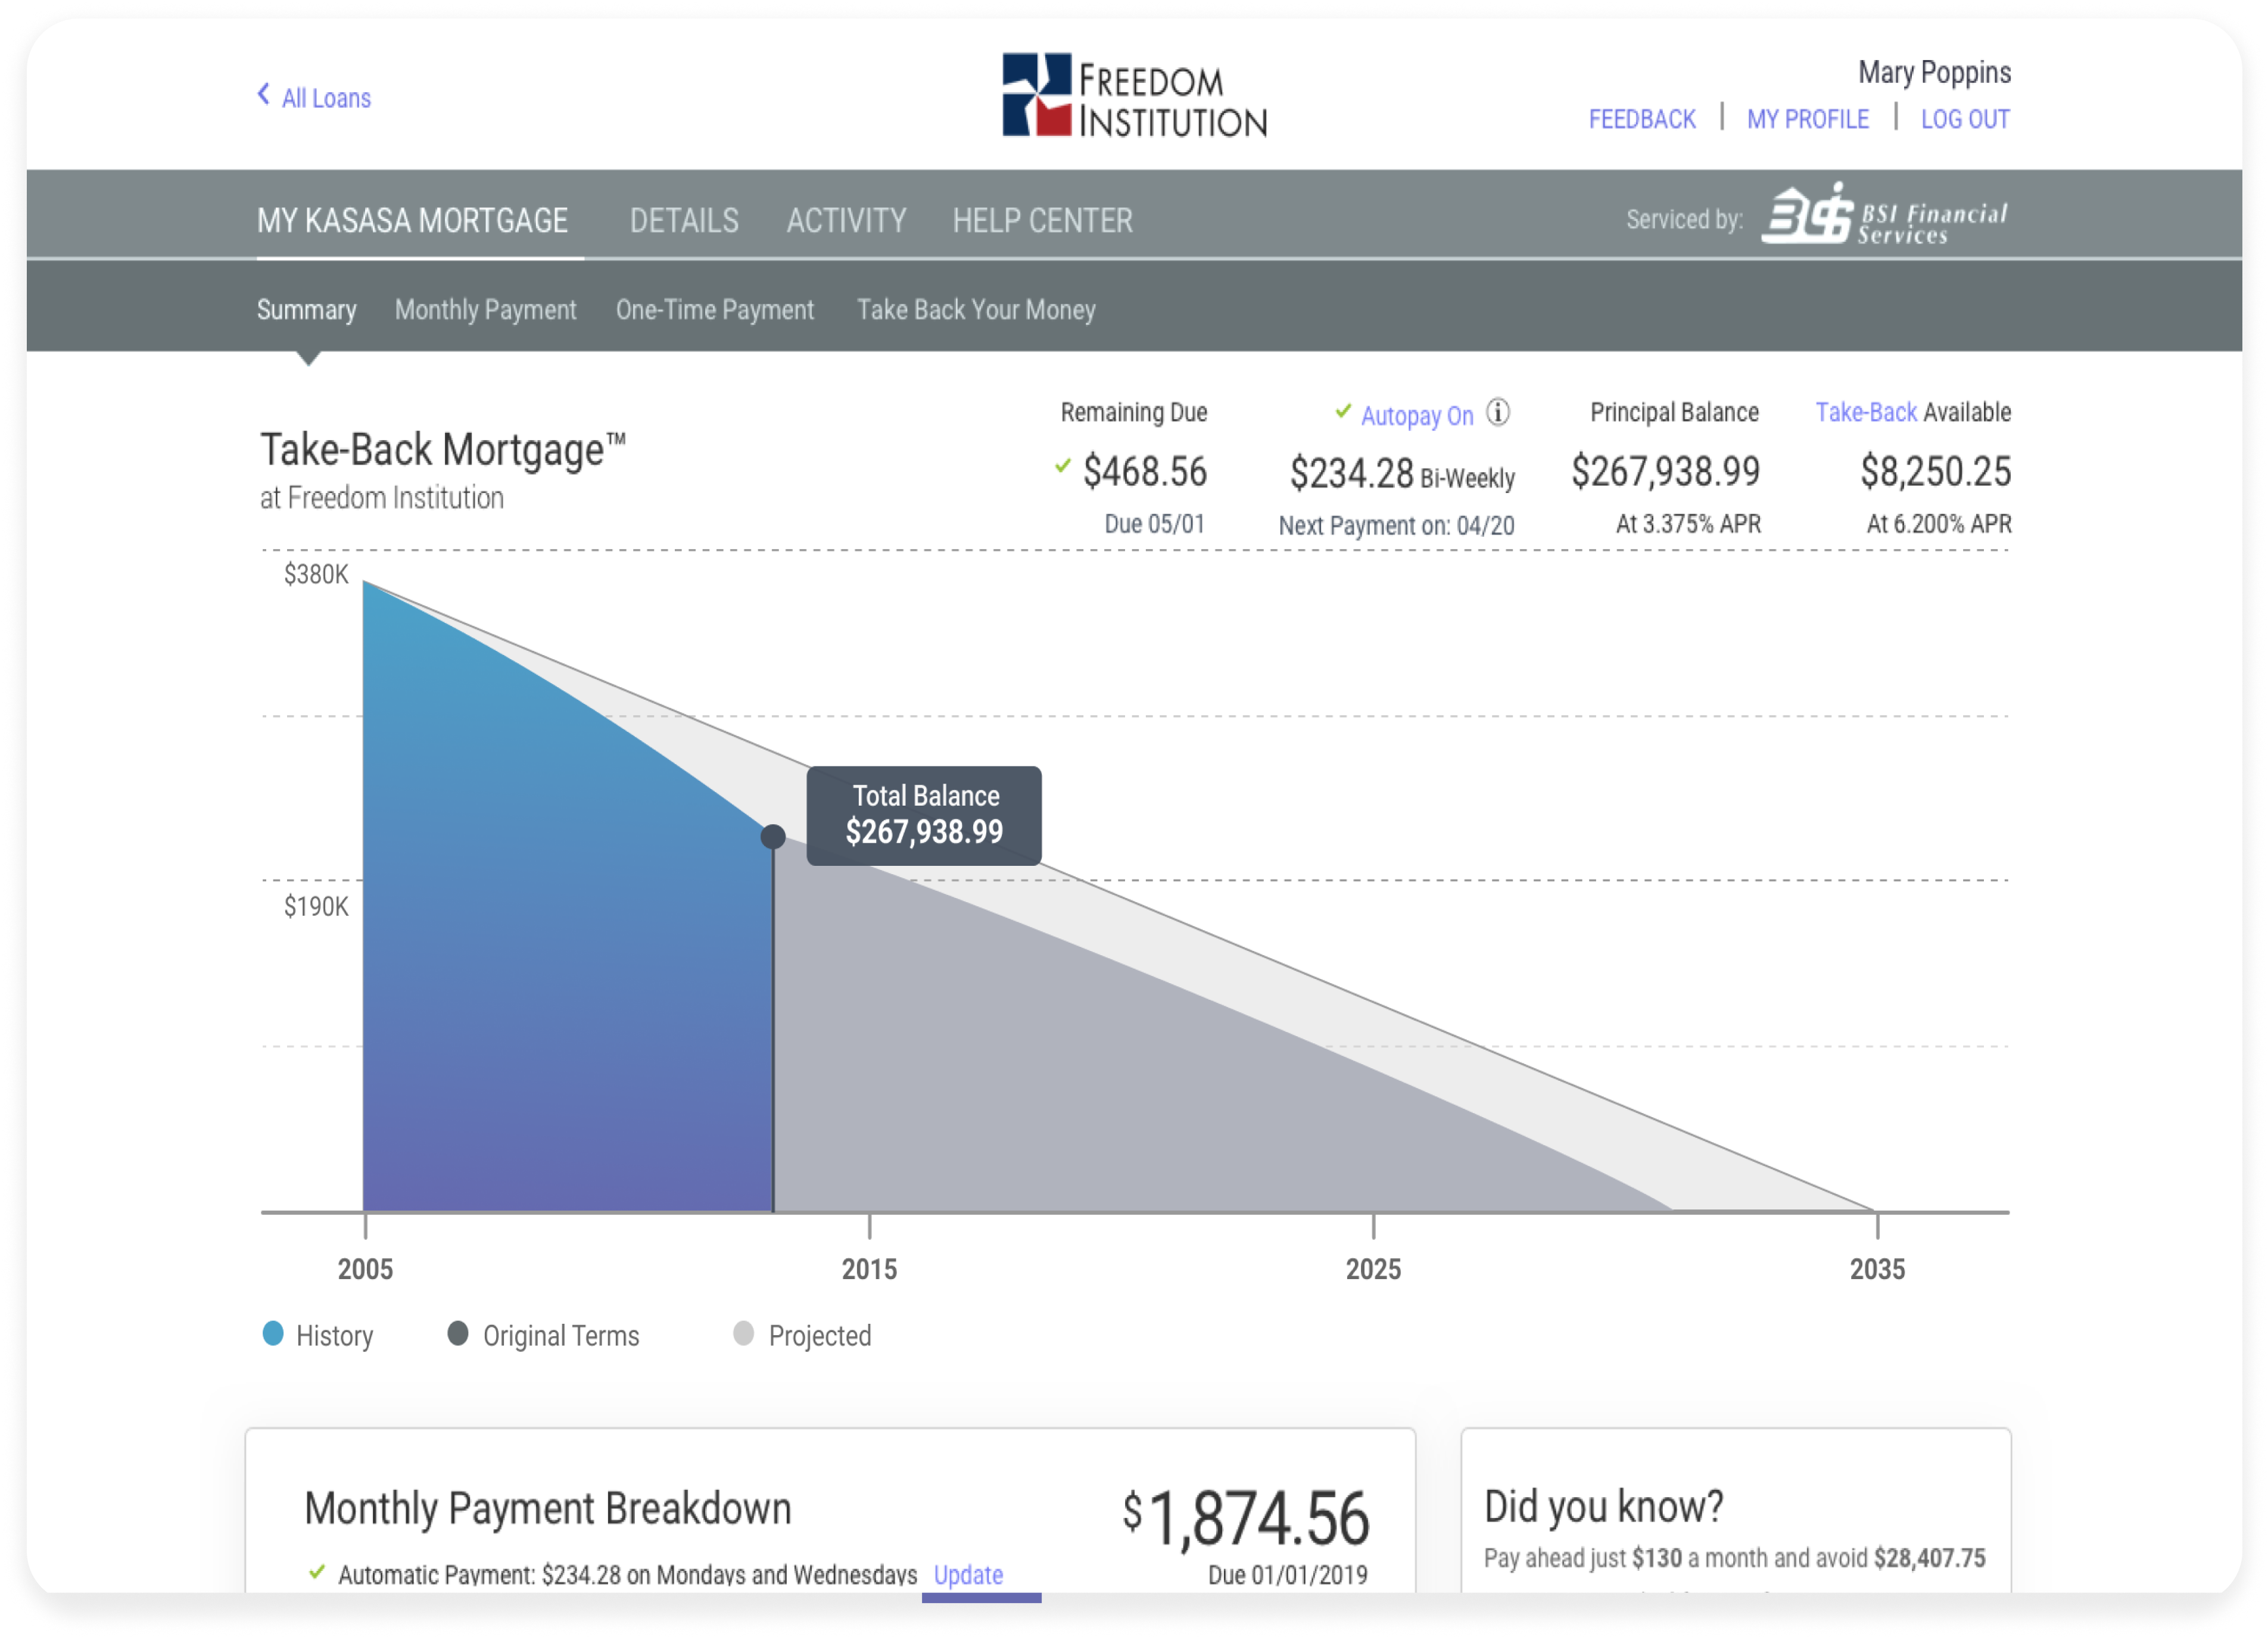The image size is (2268, 1637).
Task: Click the $468.56 Remaining Due amount
Action: 1145,471
